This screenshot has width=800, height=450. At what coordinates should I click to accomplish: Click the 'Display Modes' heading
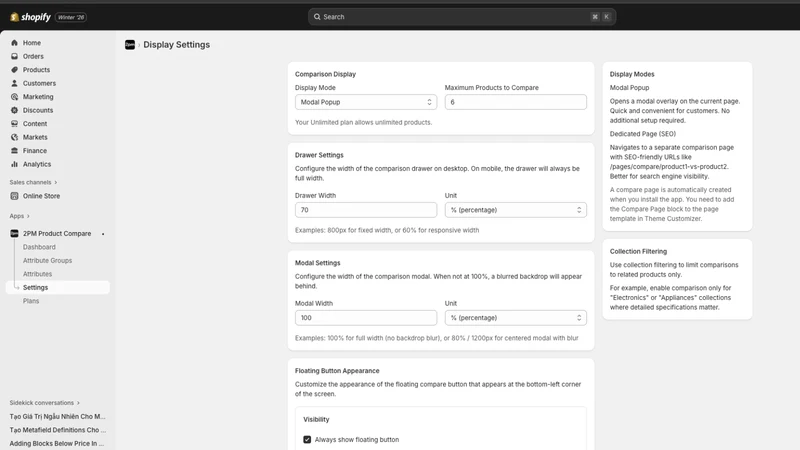(x=632, y=74)
